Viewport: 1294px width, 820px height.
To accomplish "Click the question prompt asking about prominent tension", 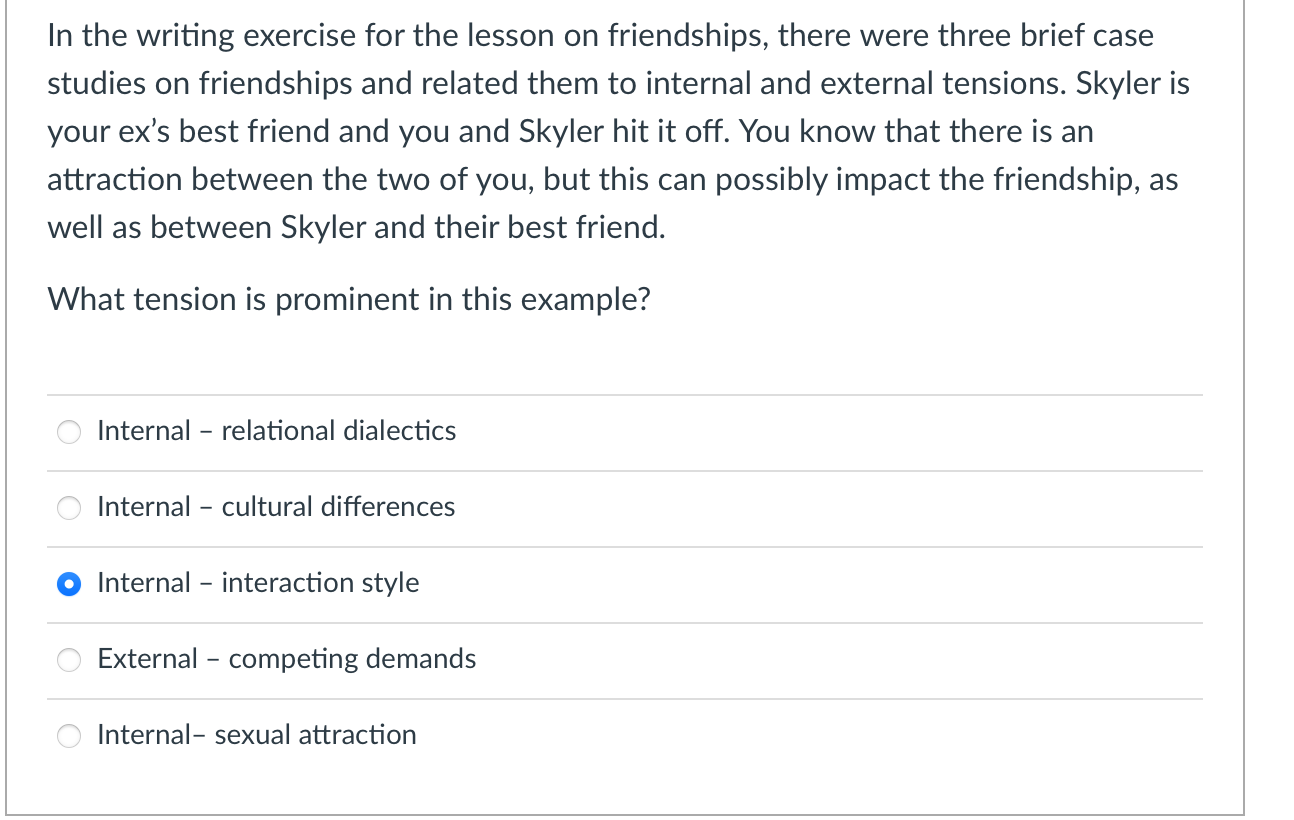I will (x=349, y=299).
